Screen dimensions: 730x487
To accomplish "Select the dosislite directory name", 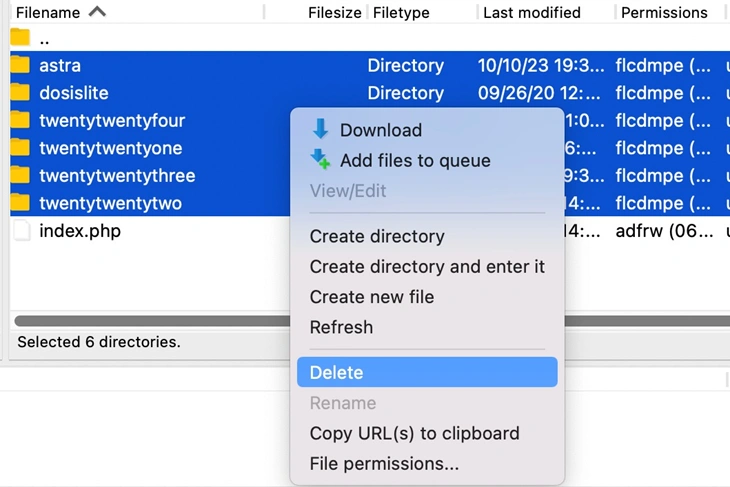I will click(74, 93).
